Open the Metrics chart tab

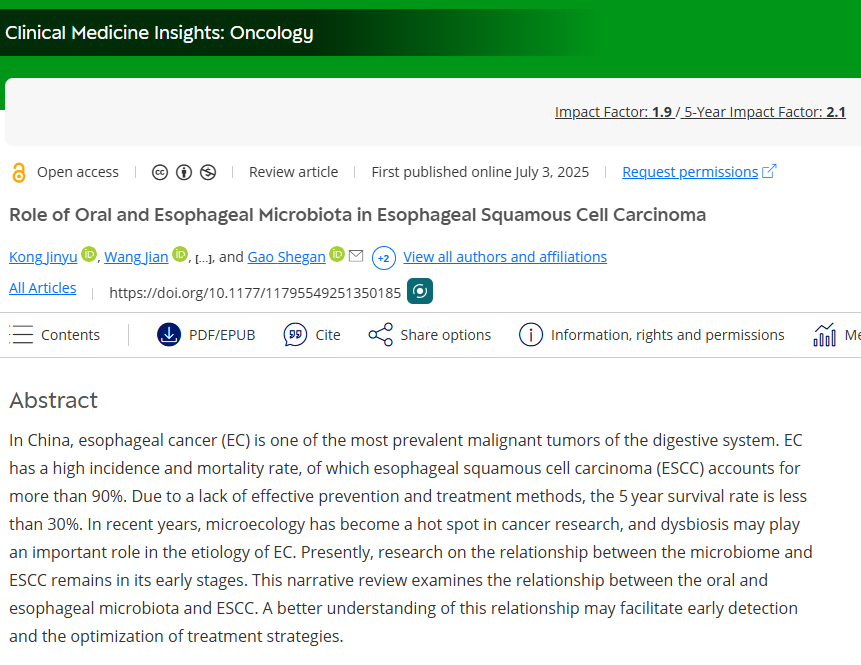(x=826, y=335)
